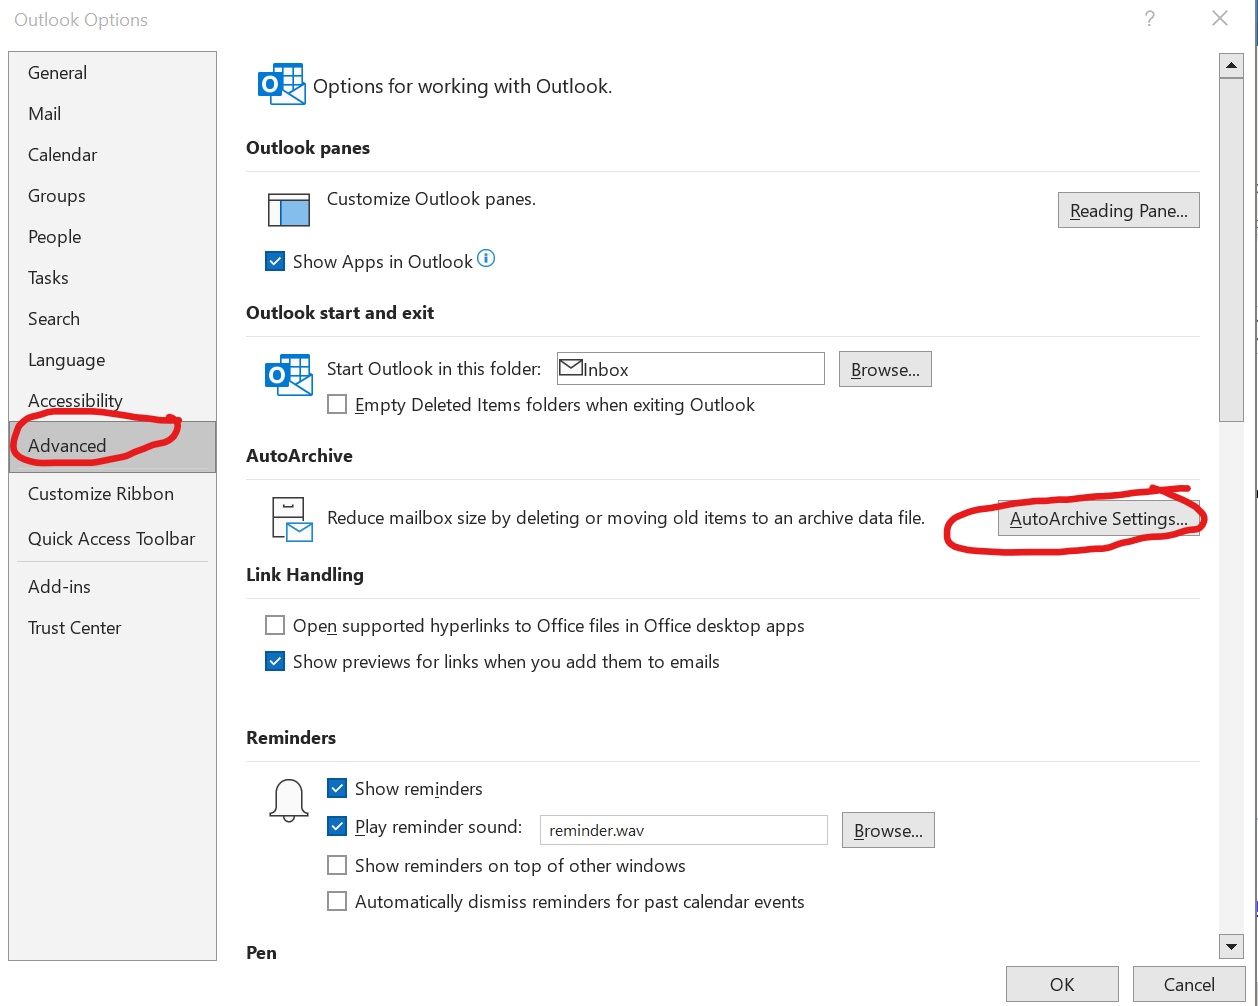
Task: Click the Outlook start and exit heading
Action: [x=340, y=313]
